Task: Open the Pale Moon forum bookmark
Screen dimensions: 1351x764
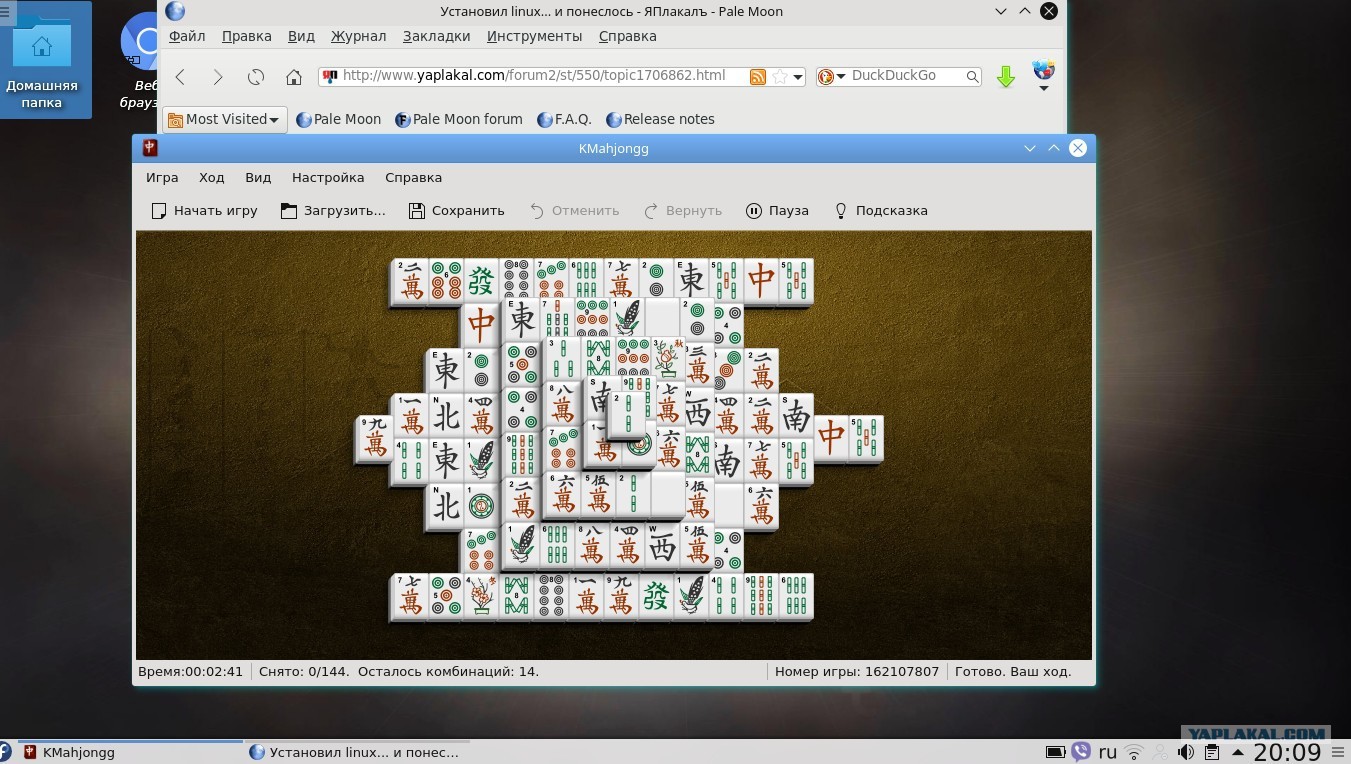Action: pyautogui.click(x=459, y=119)
